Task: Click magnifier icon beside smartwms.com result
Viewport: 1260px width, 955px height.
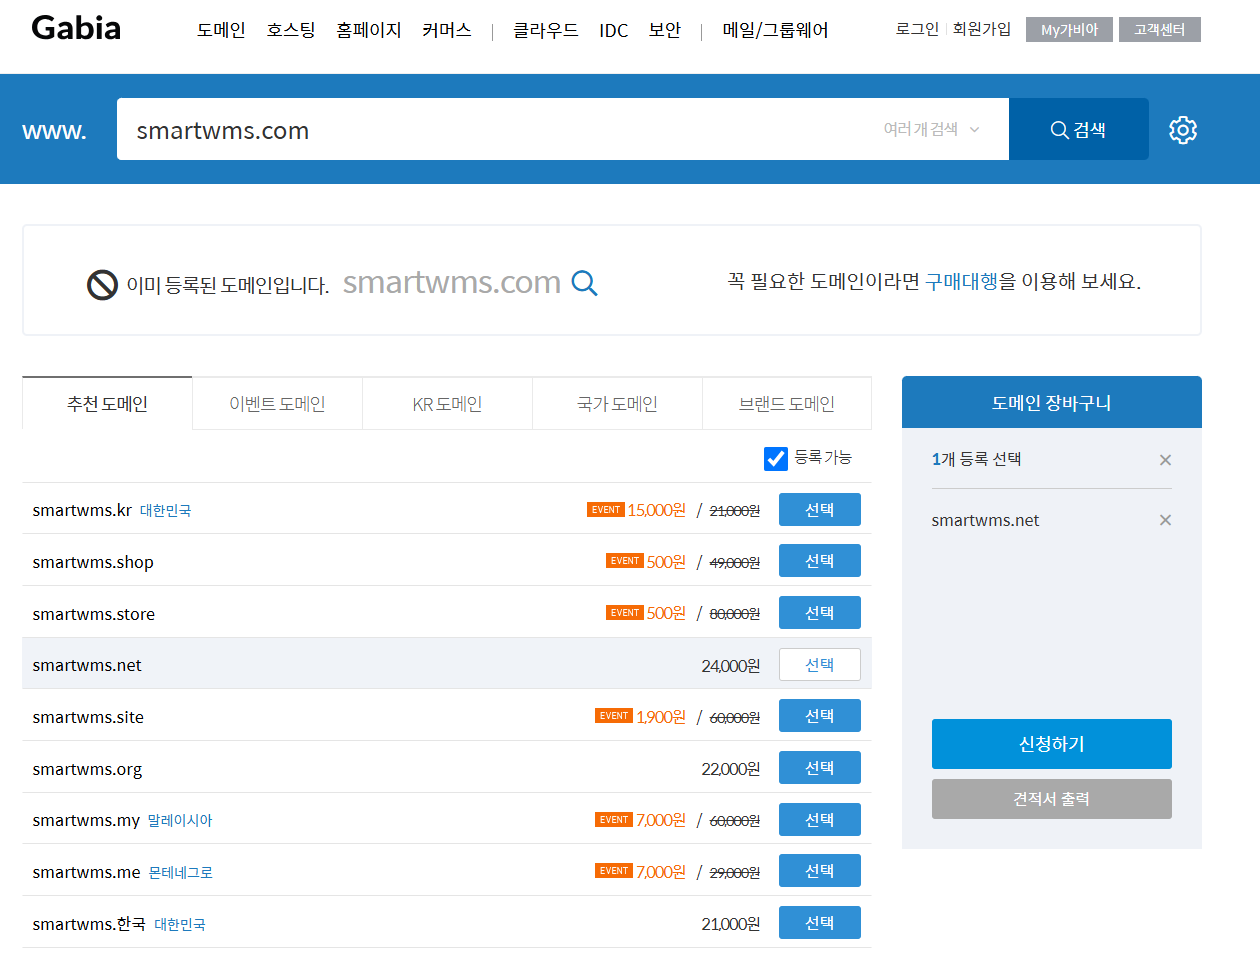Action: pos(585,284)
